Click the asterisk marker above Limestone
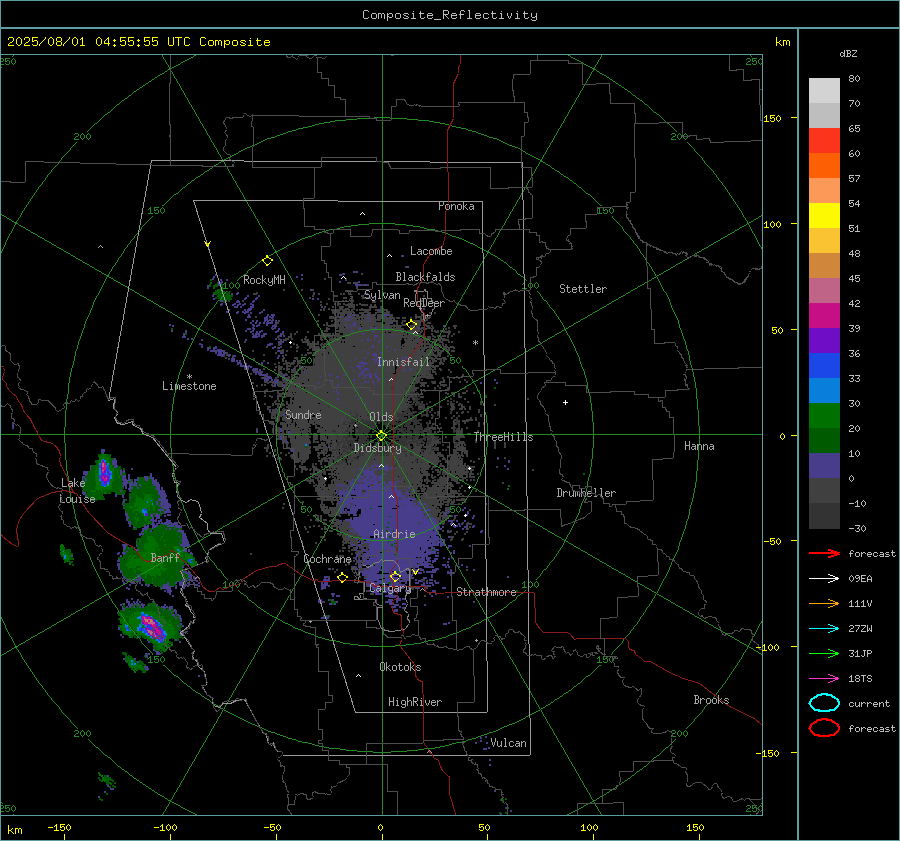 tap(189, 377)
